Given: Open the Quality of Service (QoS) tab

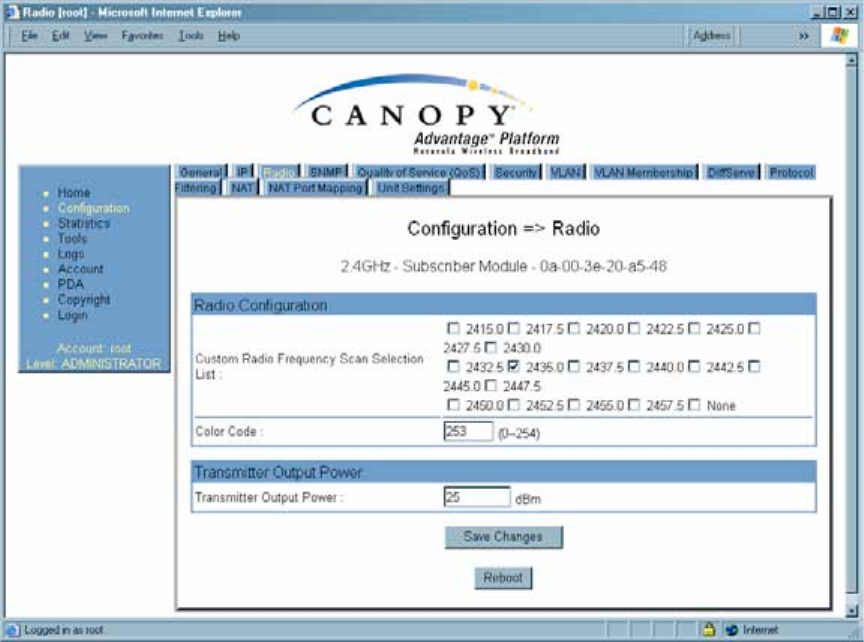Looking at the screenshot, I should [x=419, y=172].
